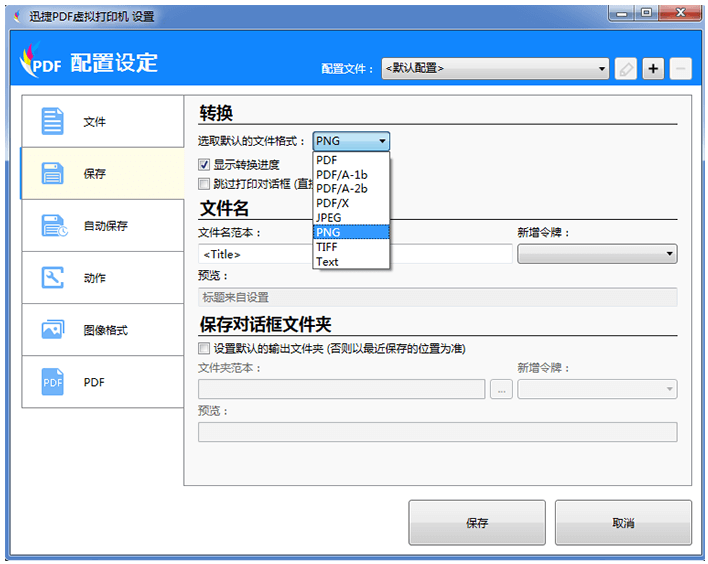
Task: Click the 保存 floppy disk sidebar icon
Action: 53,173
